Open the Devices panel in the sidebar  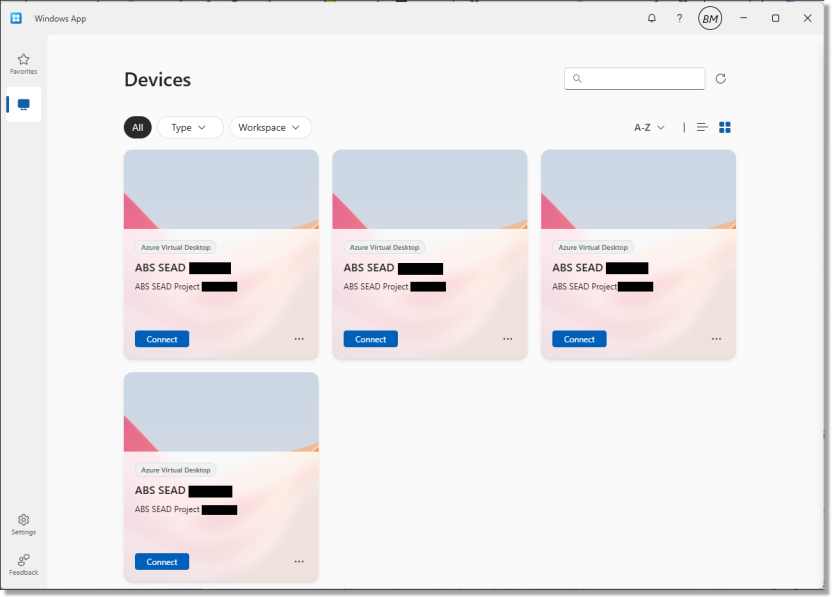click(x=22, y=104)
